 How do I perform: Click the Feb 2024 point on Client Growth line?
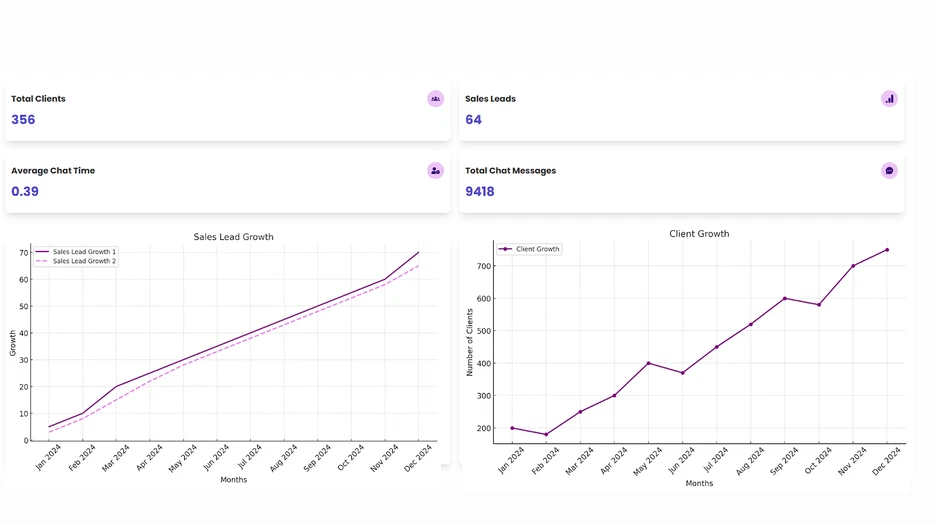pos(546,434)
